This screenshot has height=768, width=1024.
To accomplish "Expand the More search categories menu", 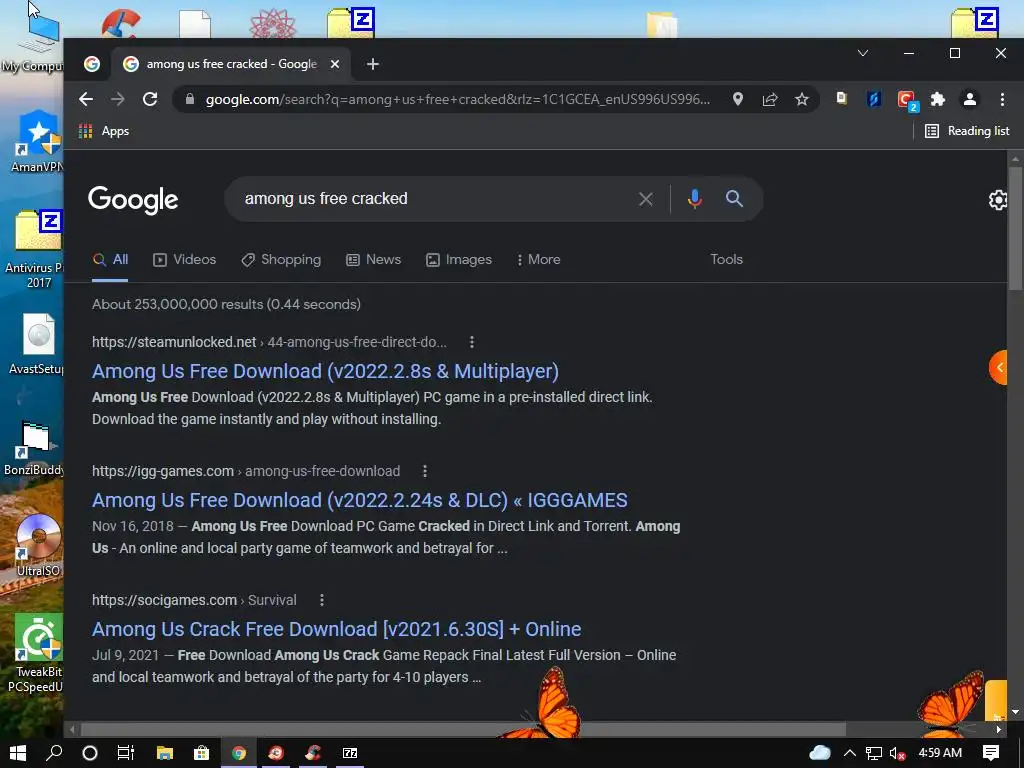I will coord(538,260).
